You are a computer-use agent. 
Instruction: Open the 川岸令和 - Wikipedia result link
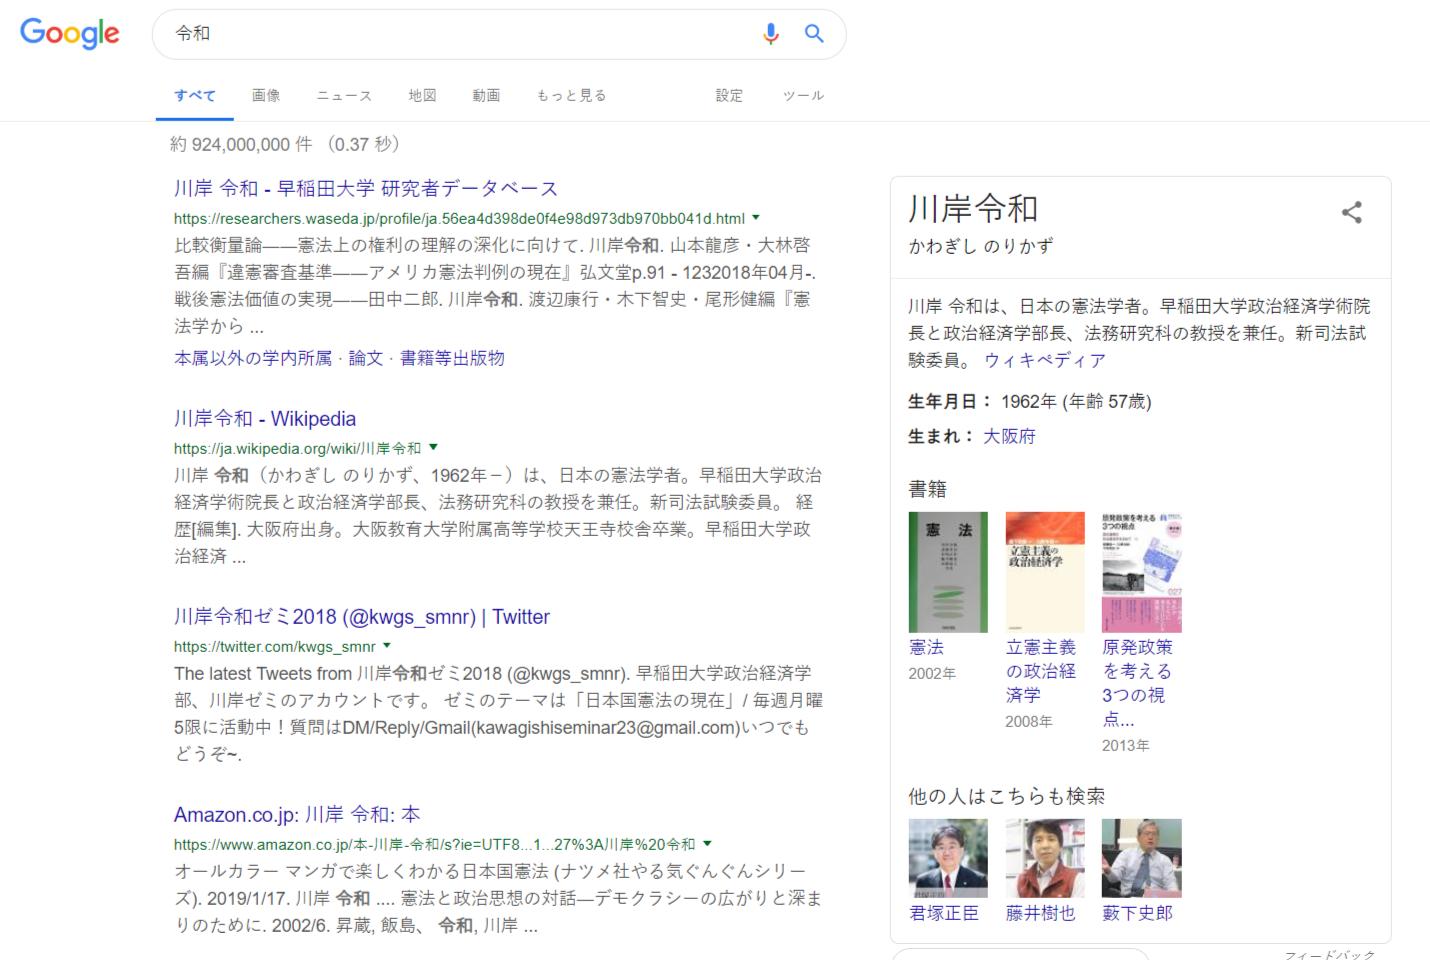pos(265,418)
